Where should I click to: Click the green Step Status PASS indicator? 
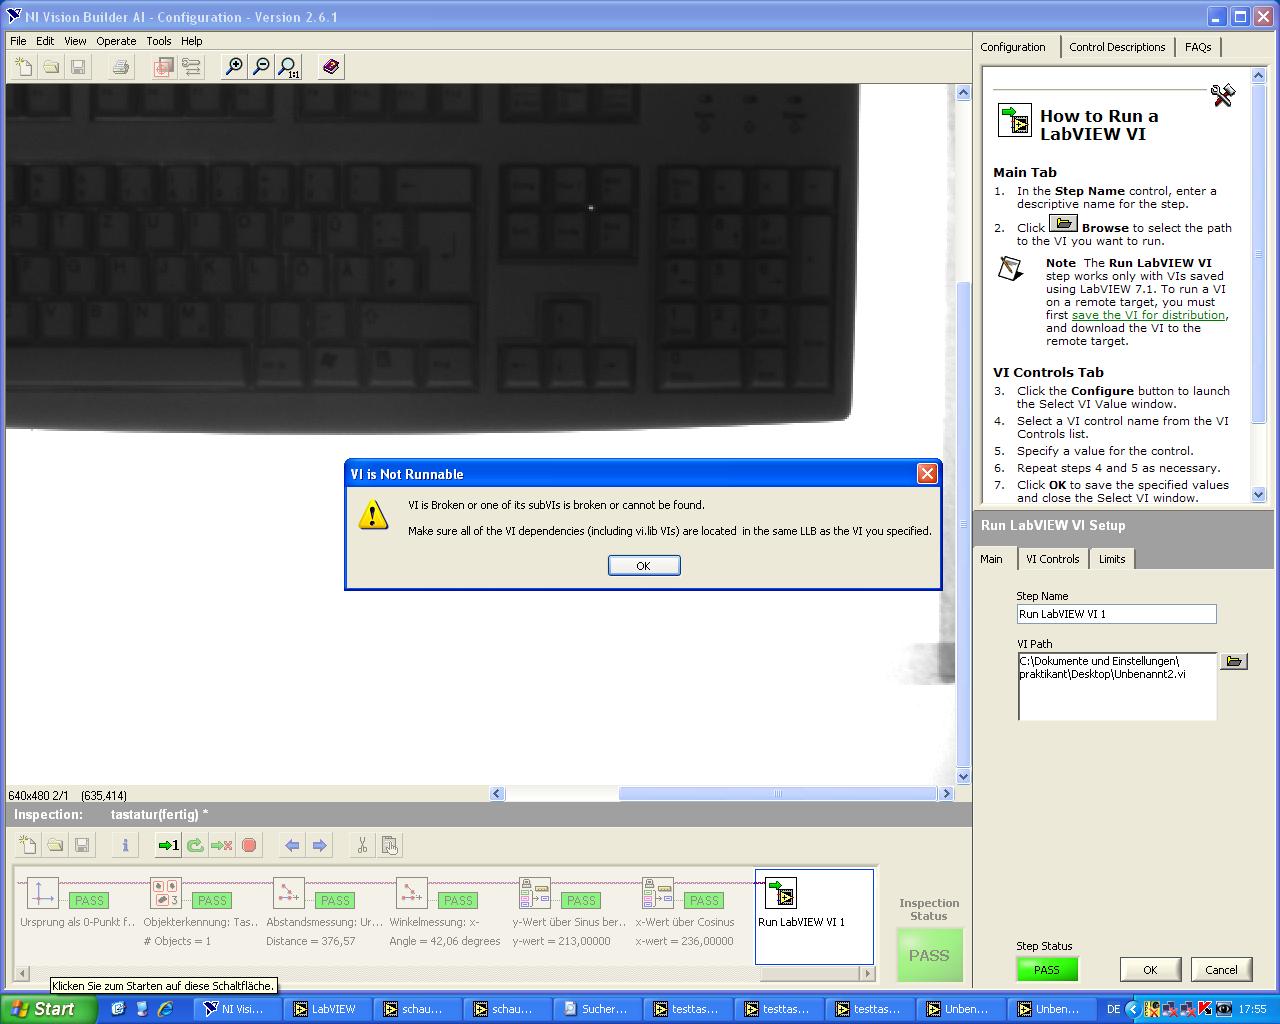coord(1047,970)
